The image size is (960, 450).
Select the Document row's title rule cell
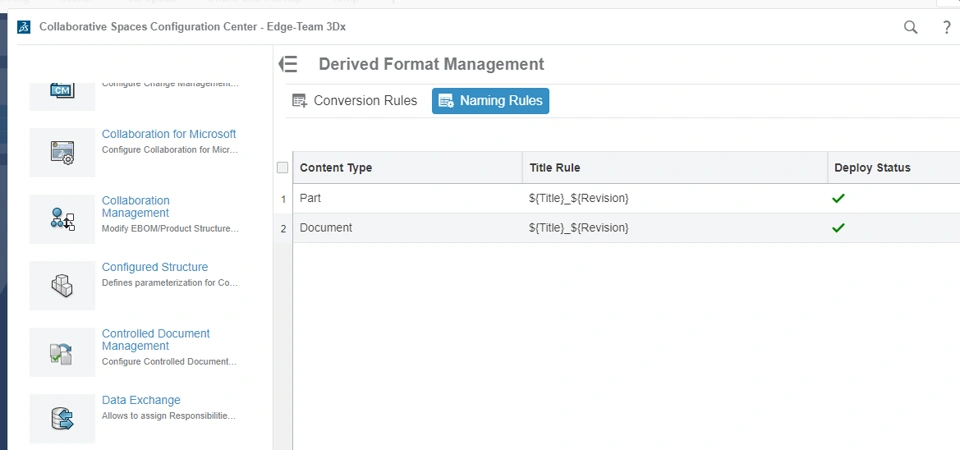pyautogui.click(x=579, y=228)
